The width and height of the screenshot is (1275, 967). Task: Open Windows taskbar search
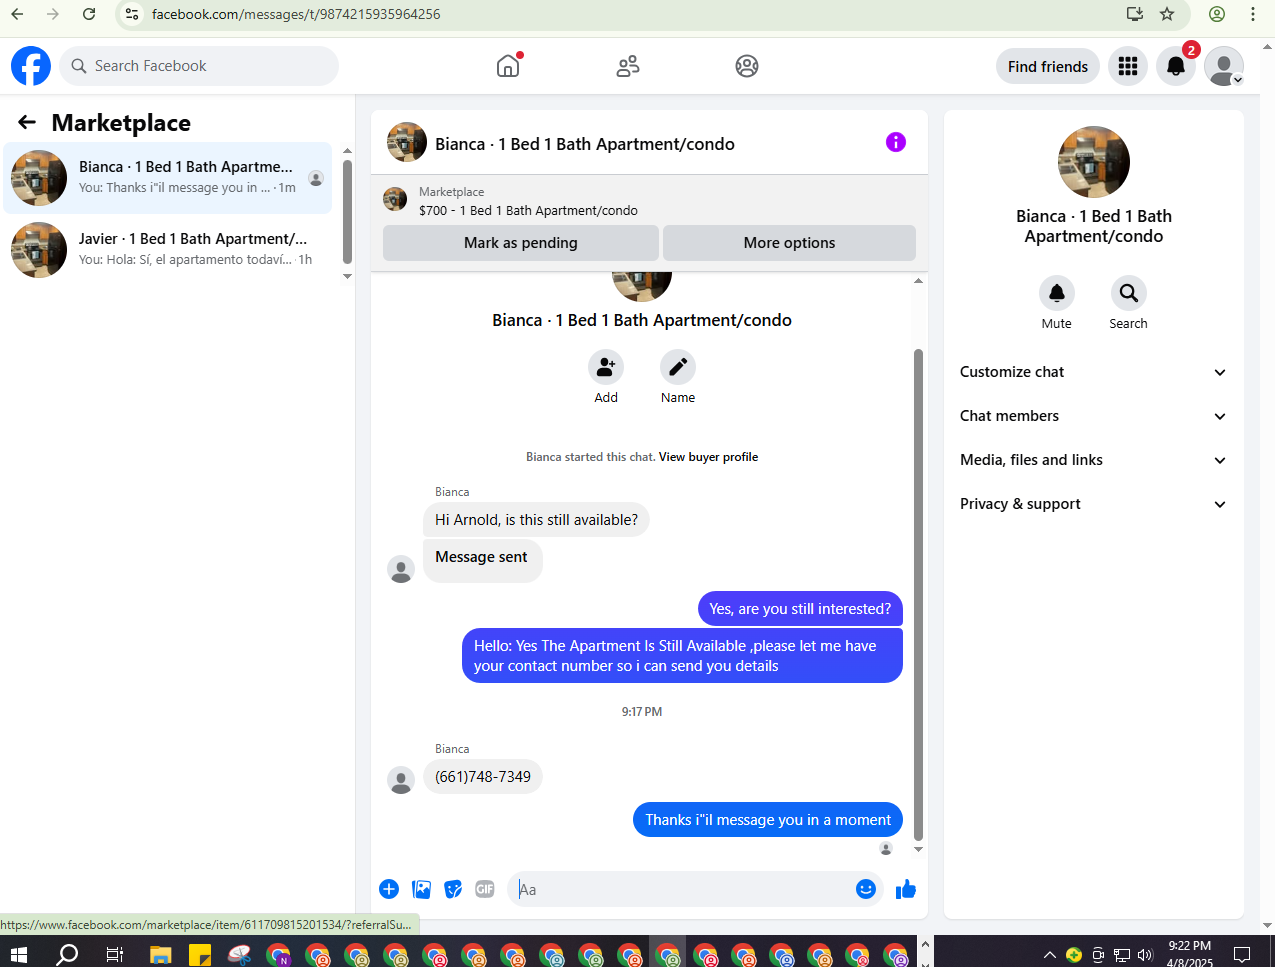click(x=67, y=954)
